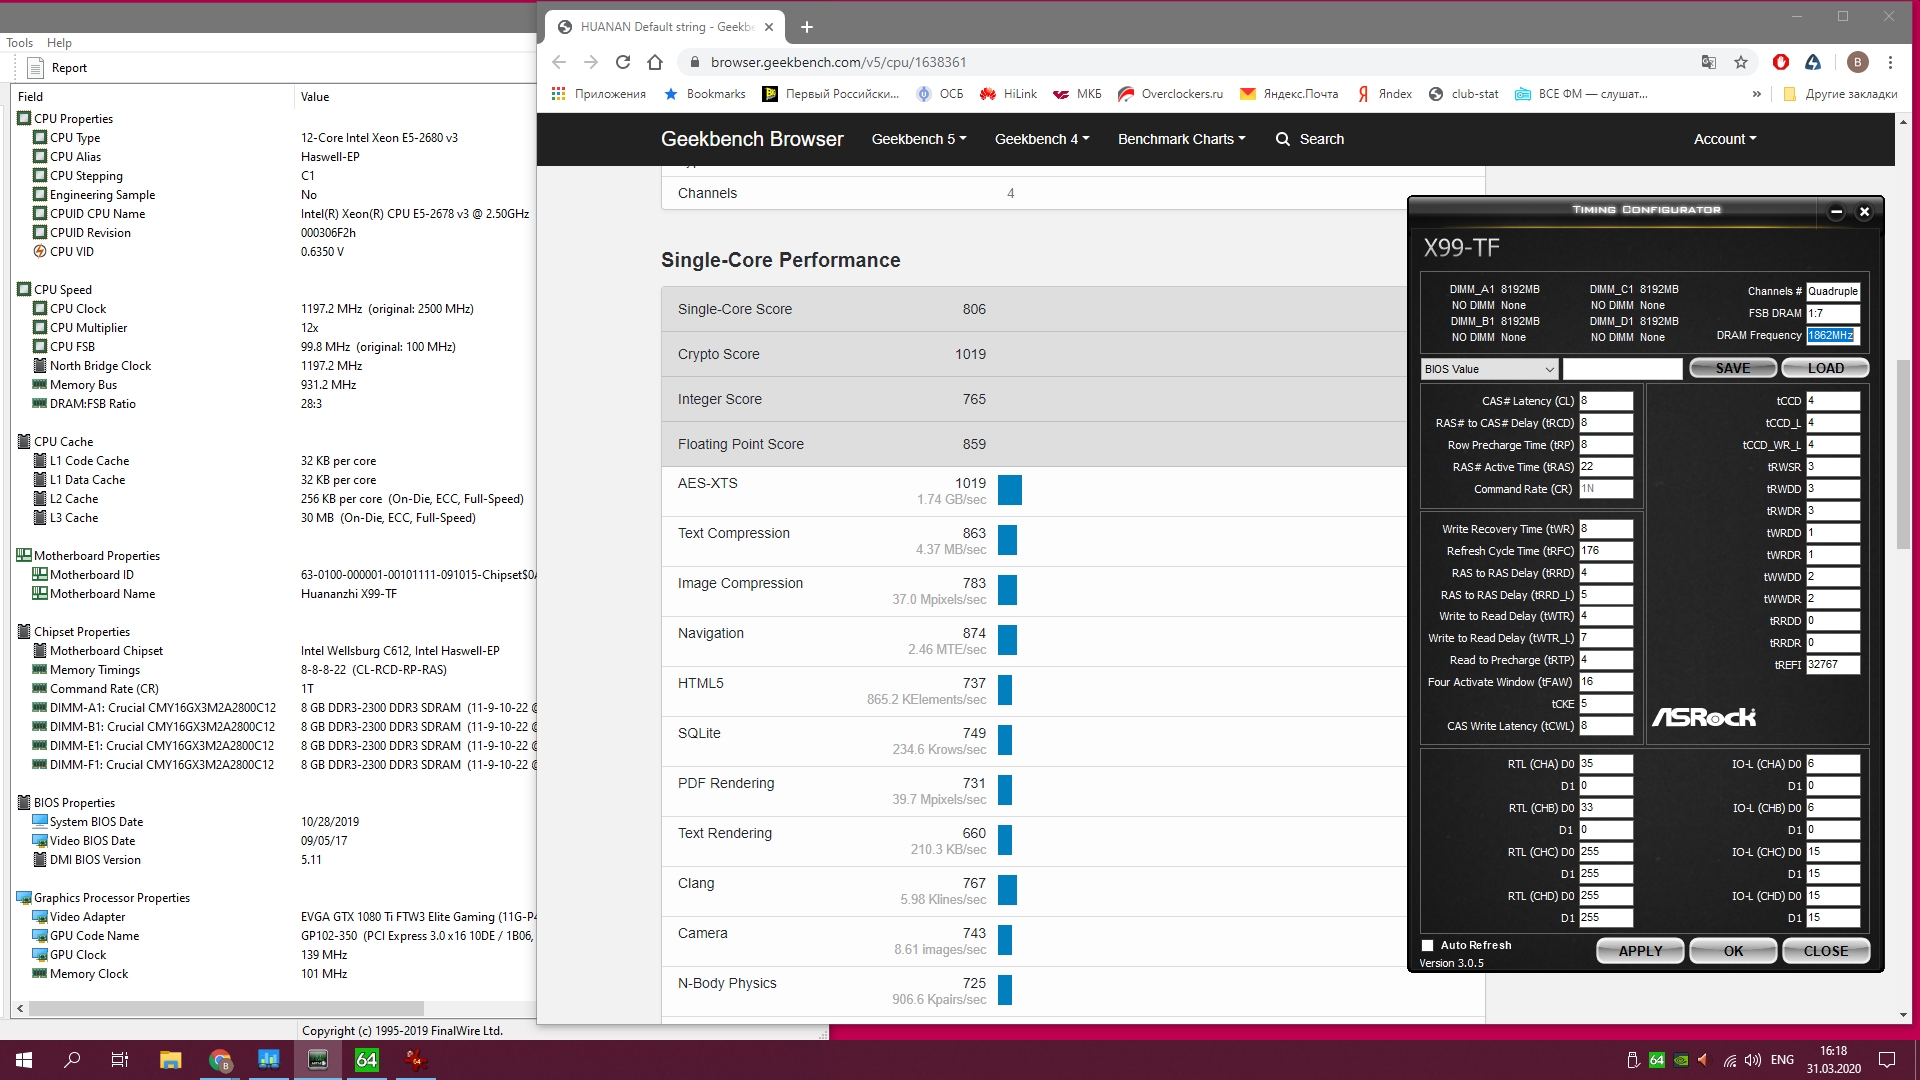Click the SAVE button in Timing Configurator

click(x=1732, y=368)
